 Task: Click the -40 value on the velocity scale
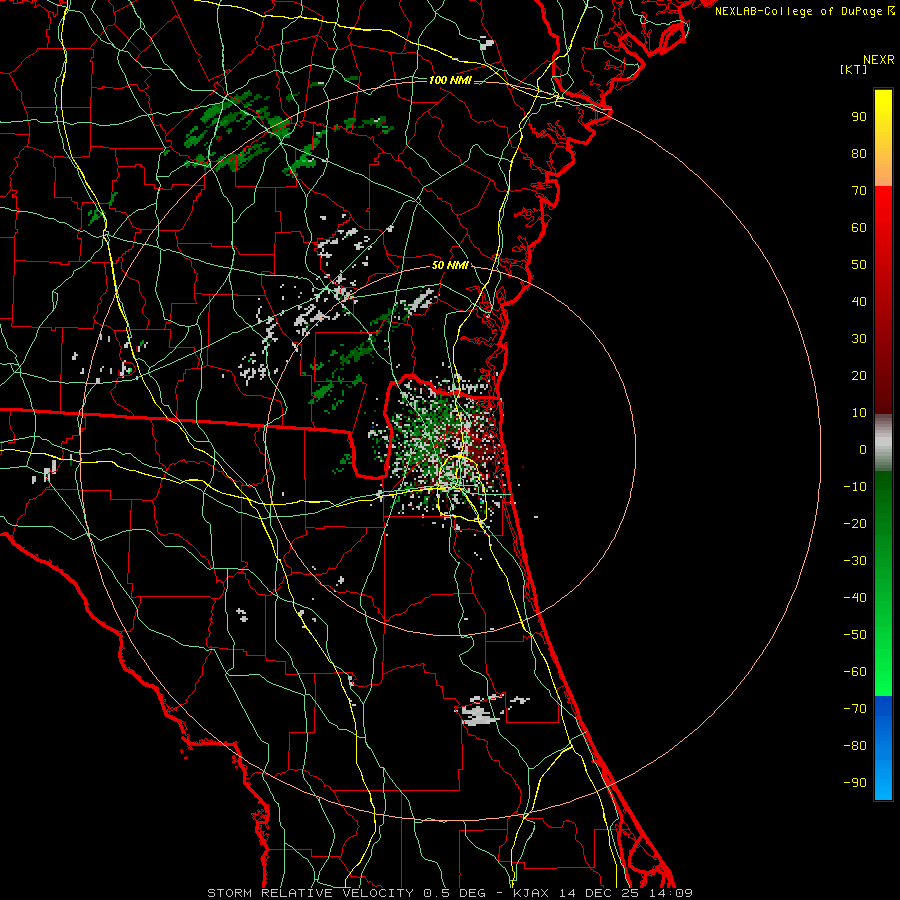pyautogui.click(x=855, y=598)
